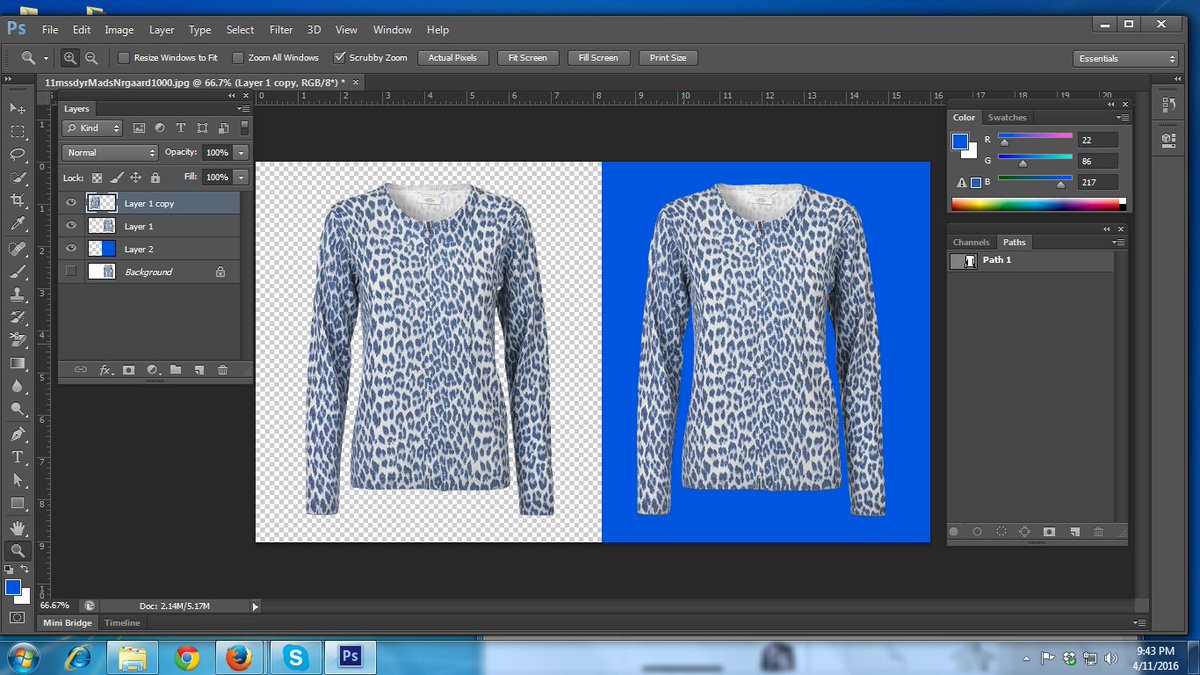Click the Print Size button
The height and width of the screenshot is (675, 1200).
pyautogui.click(x=667, y=57)
